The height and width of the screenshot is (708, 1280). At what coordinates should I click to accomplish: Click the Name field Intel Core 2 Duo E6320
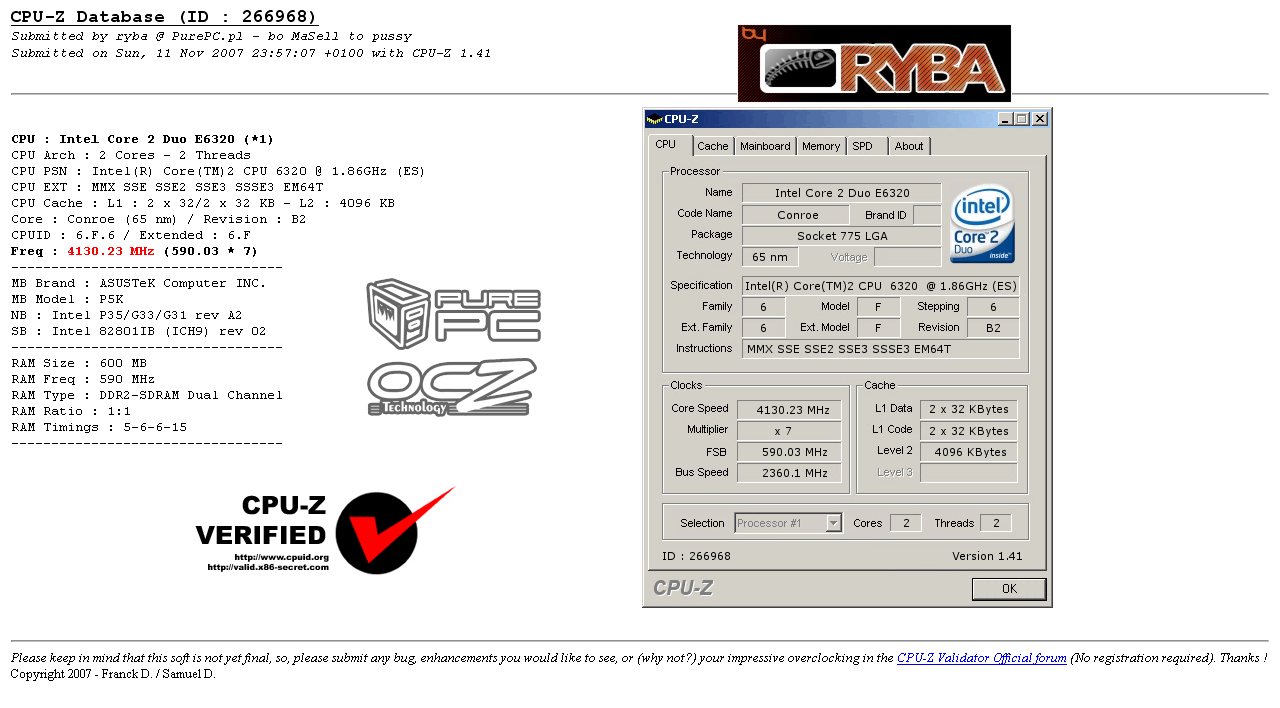[842, 193]
